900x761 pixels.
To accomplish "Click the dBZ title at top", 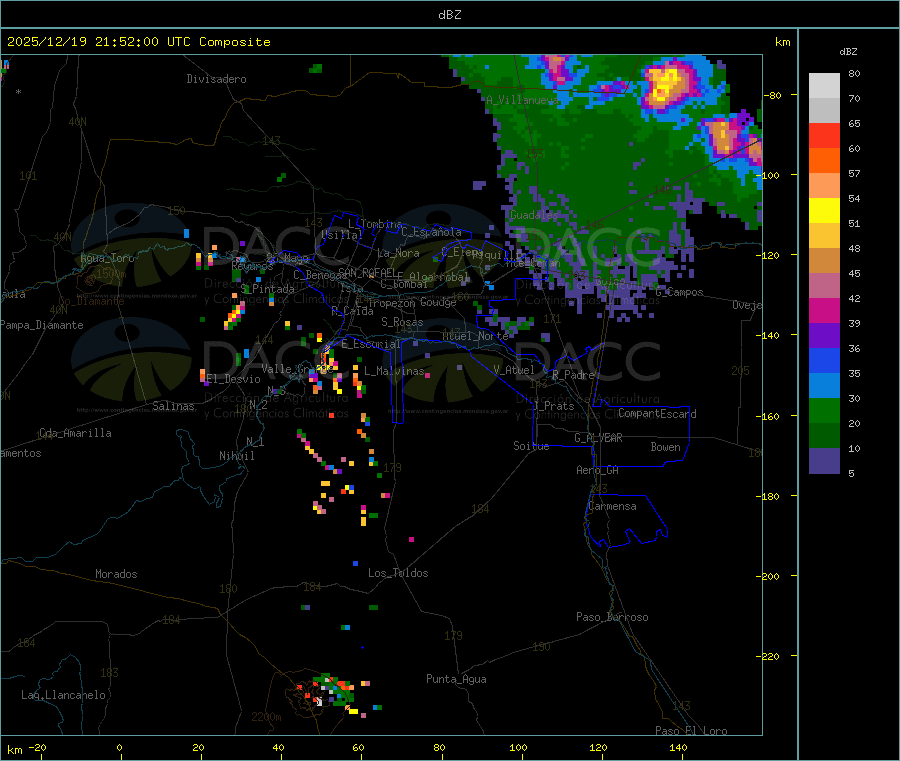I will click(449, 15).
